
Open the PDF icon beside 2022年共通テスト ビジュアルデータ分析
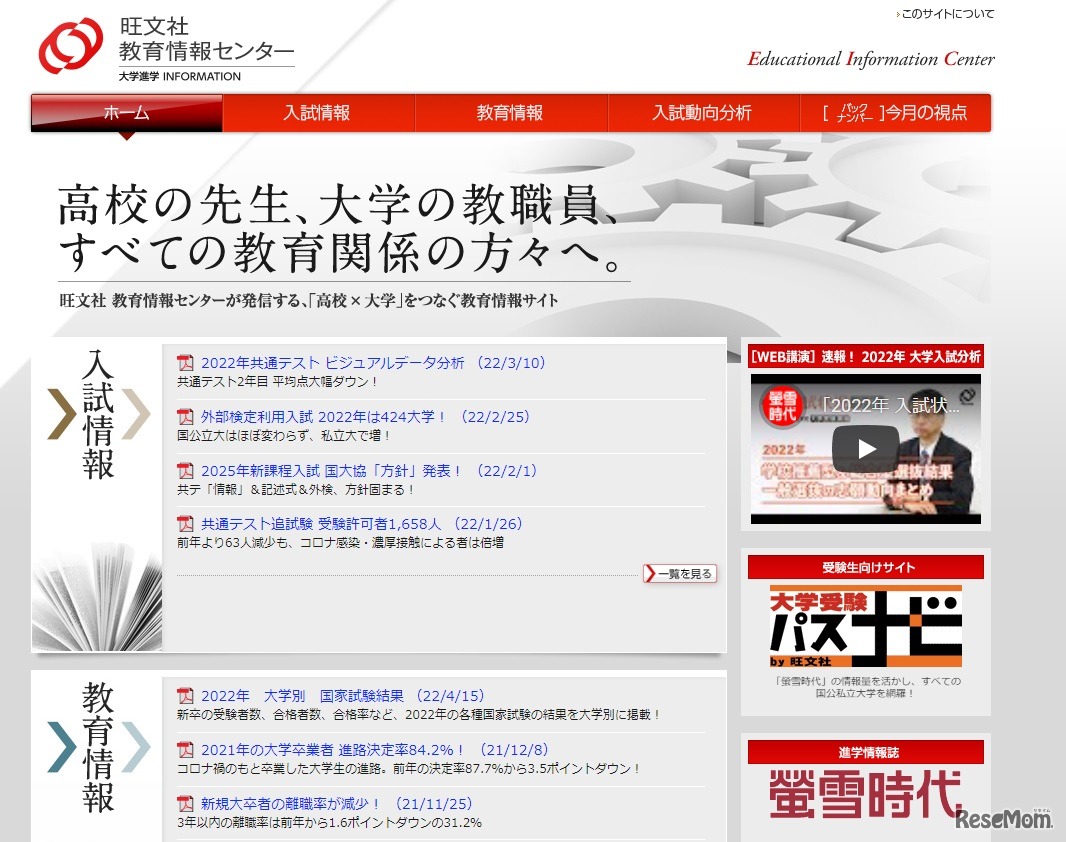[x=184, y=363]
